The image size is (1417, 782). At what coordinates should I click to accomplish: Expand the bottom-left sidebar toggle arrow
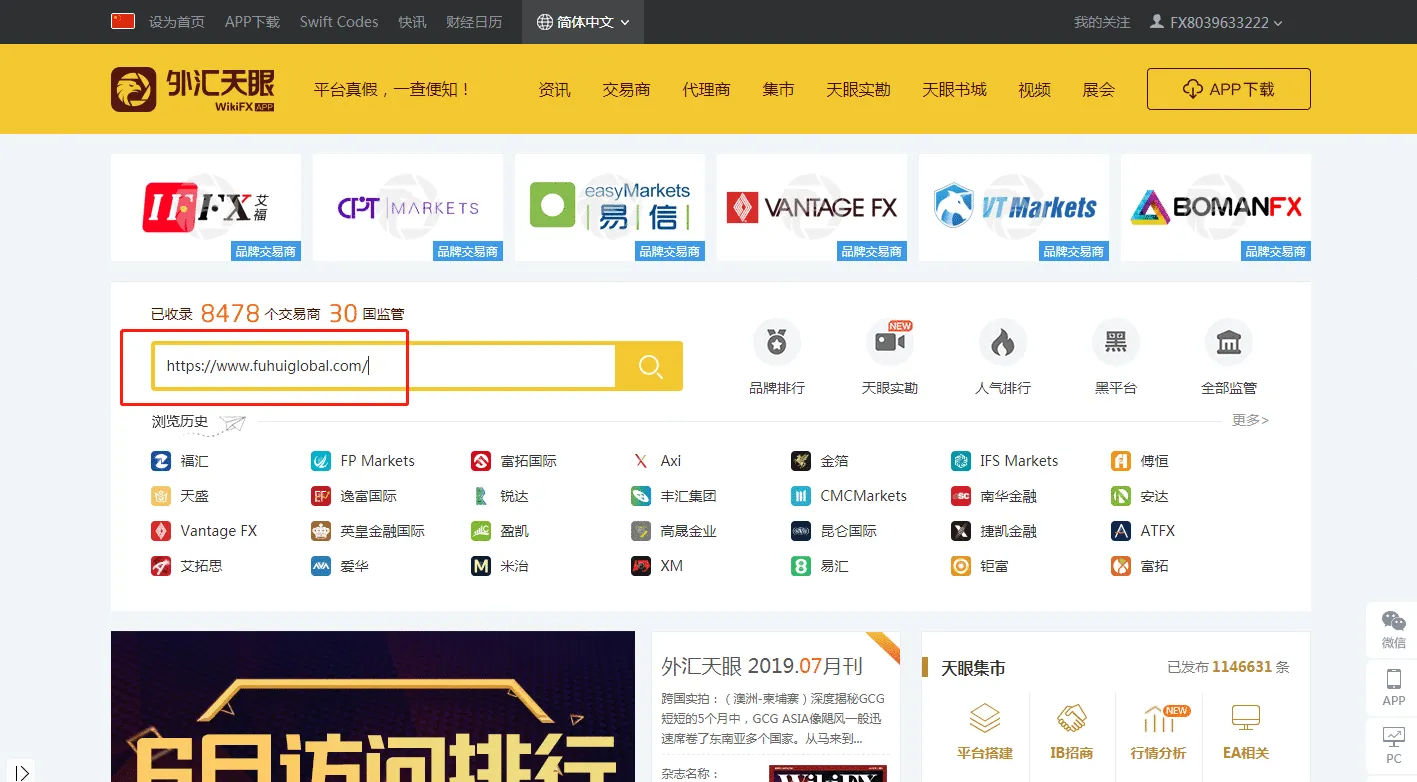coord(21,772)
